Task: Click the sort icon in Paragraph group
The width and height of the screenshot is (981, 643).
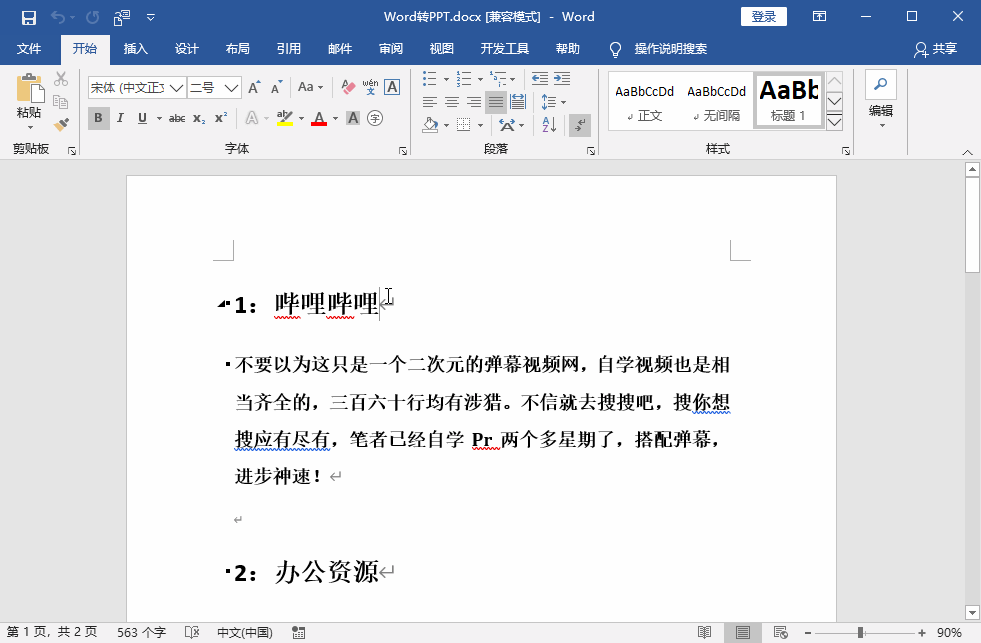Action: click(548, 124)
